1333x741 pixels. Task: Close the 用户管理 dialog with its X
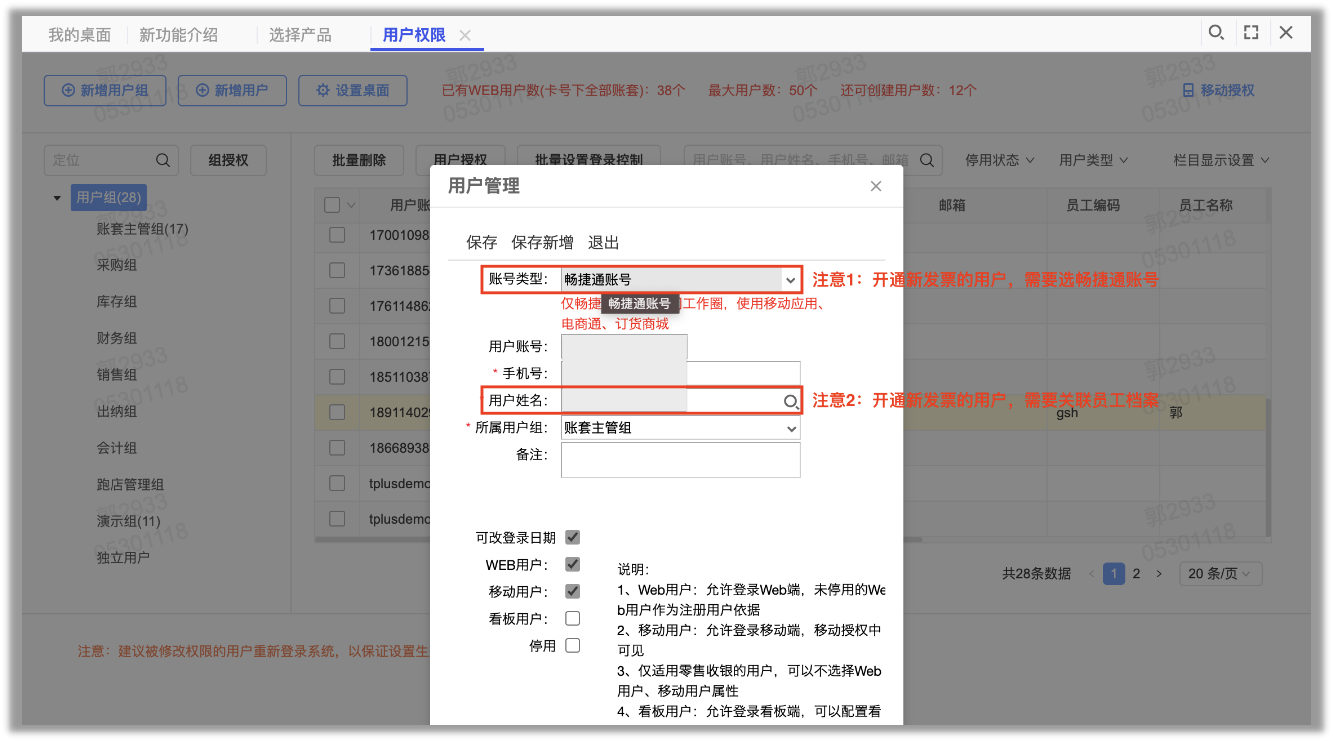coord(876,186)
